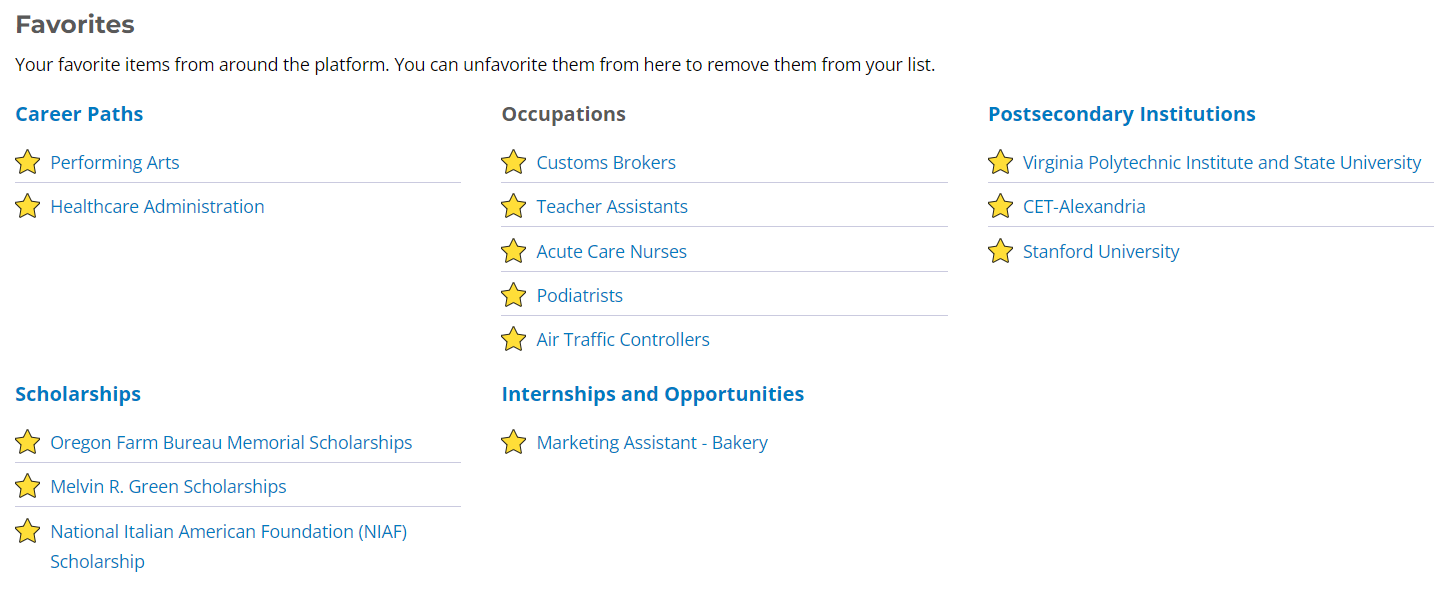The image size is (1443, 594).
Task: Open the Scholarships section heading
Action: pyautogui.click(x=78, y=394)
